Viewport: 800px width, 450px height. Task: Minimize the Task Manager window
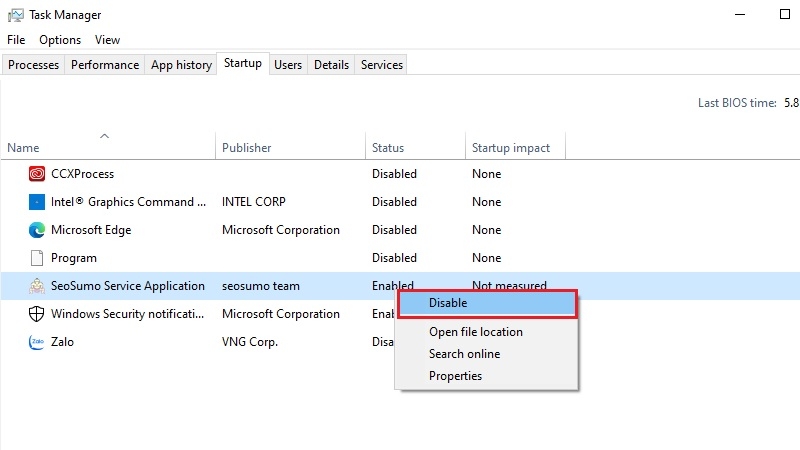(740, 15)
